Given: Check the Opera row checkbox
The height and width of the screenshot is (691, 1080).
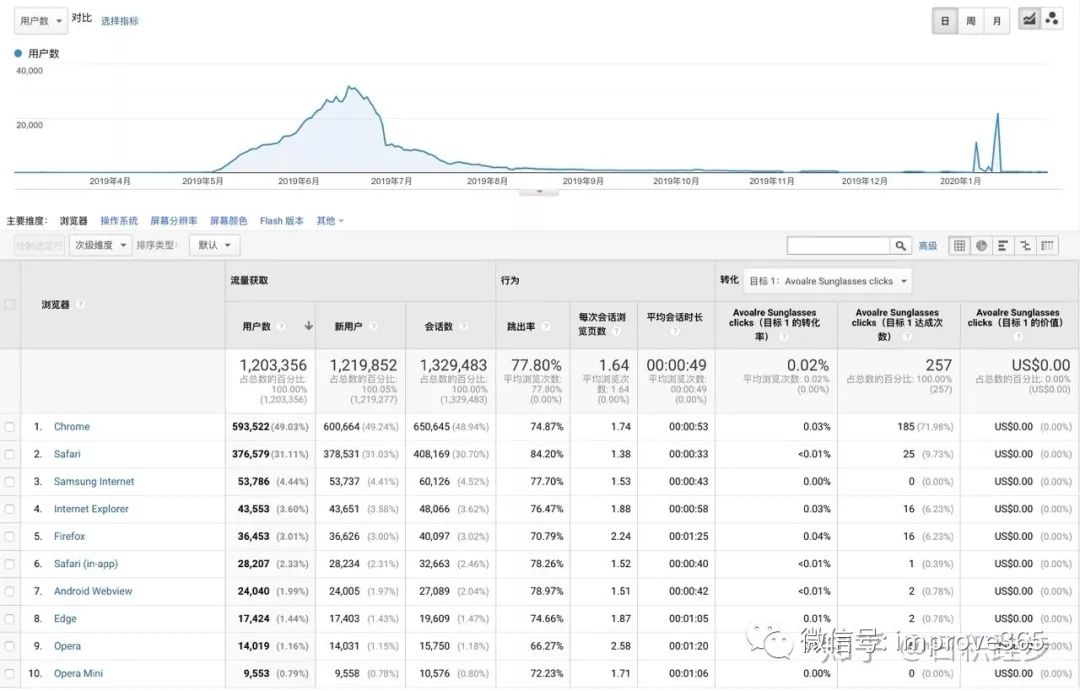Looking at the screenshot, I should click(10, 646).
